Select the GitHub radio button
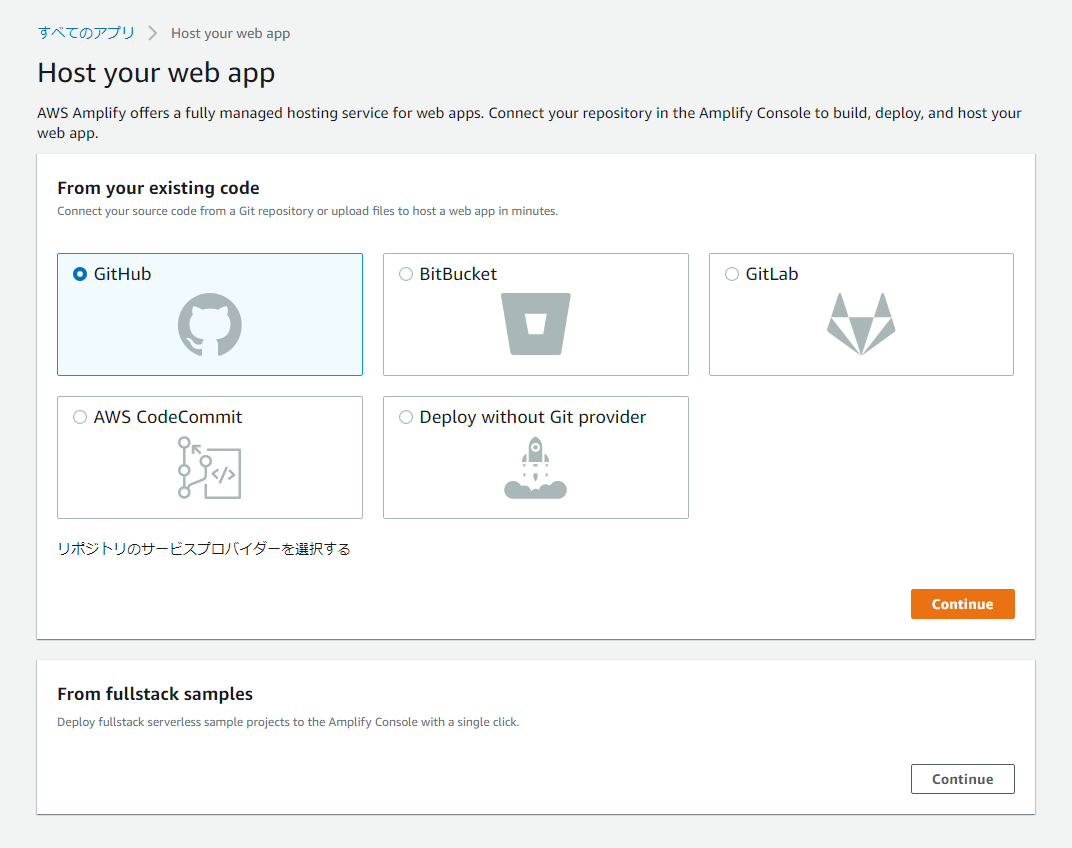The height and width of the screenshot is (848, 1072). click(80, 274)
